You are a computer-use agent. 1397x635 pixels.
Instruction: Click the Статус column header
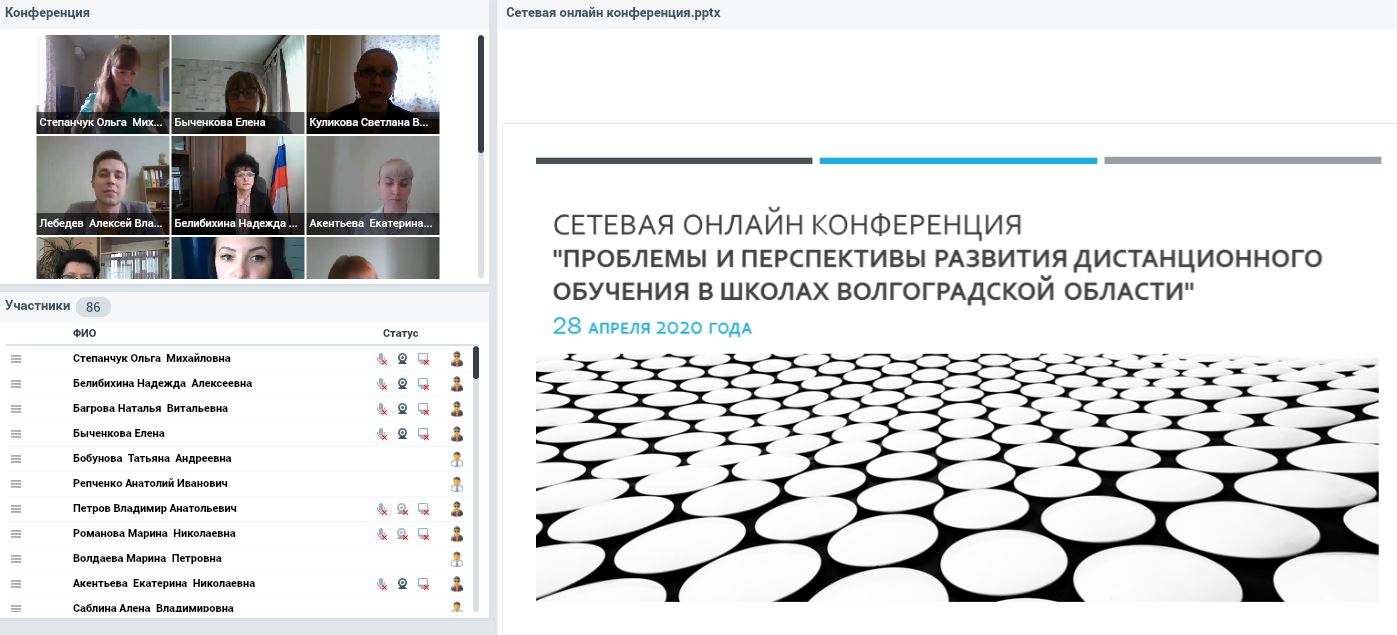click(400, 333)
